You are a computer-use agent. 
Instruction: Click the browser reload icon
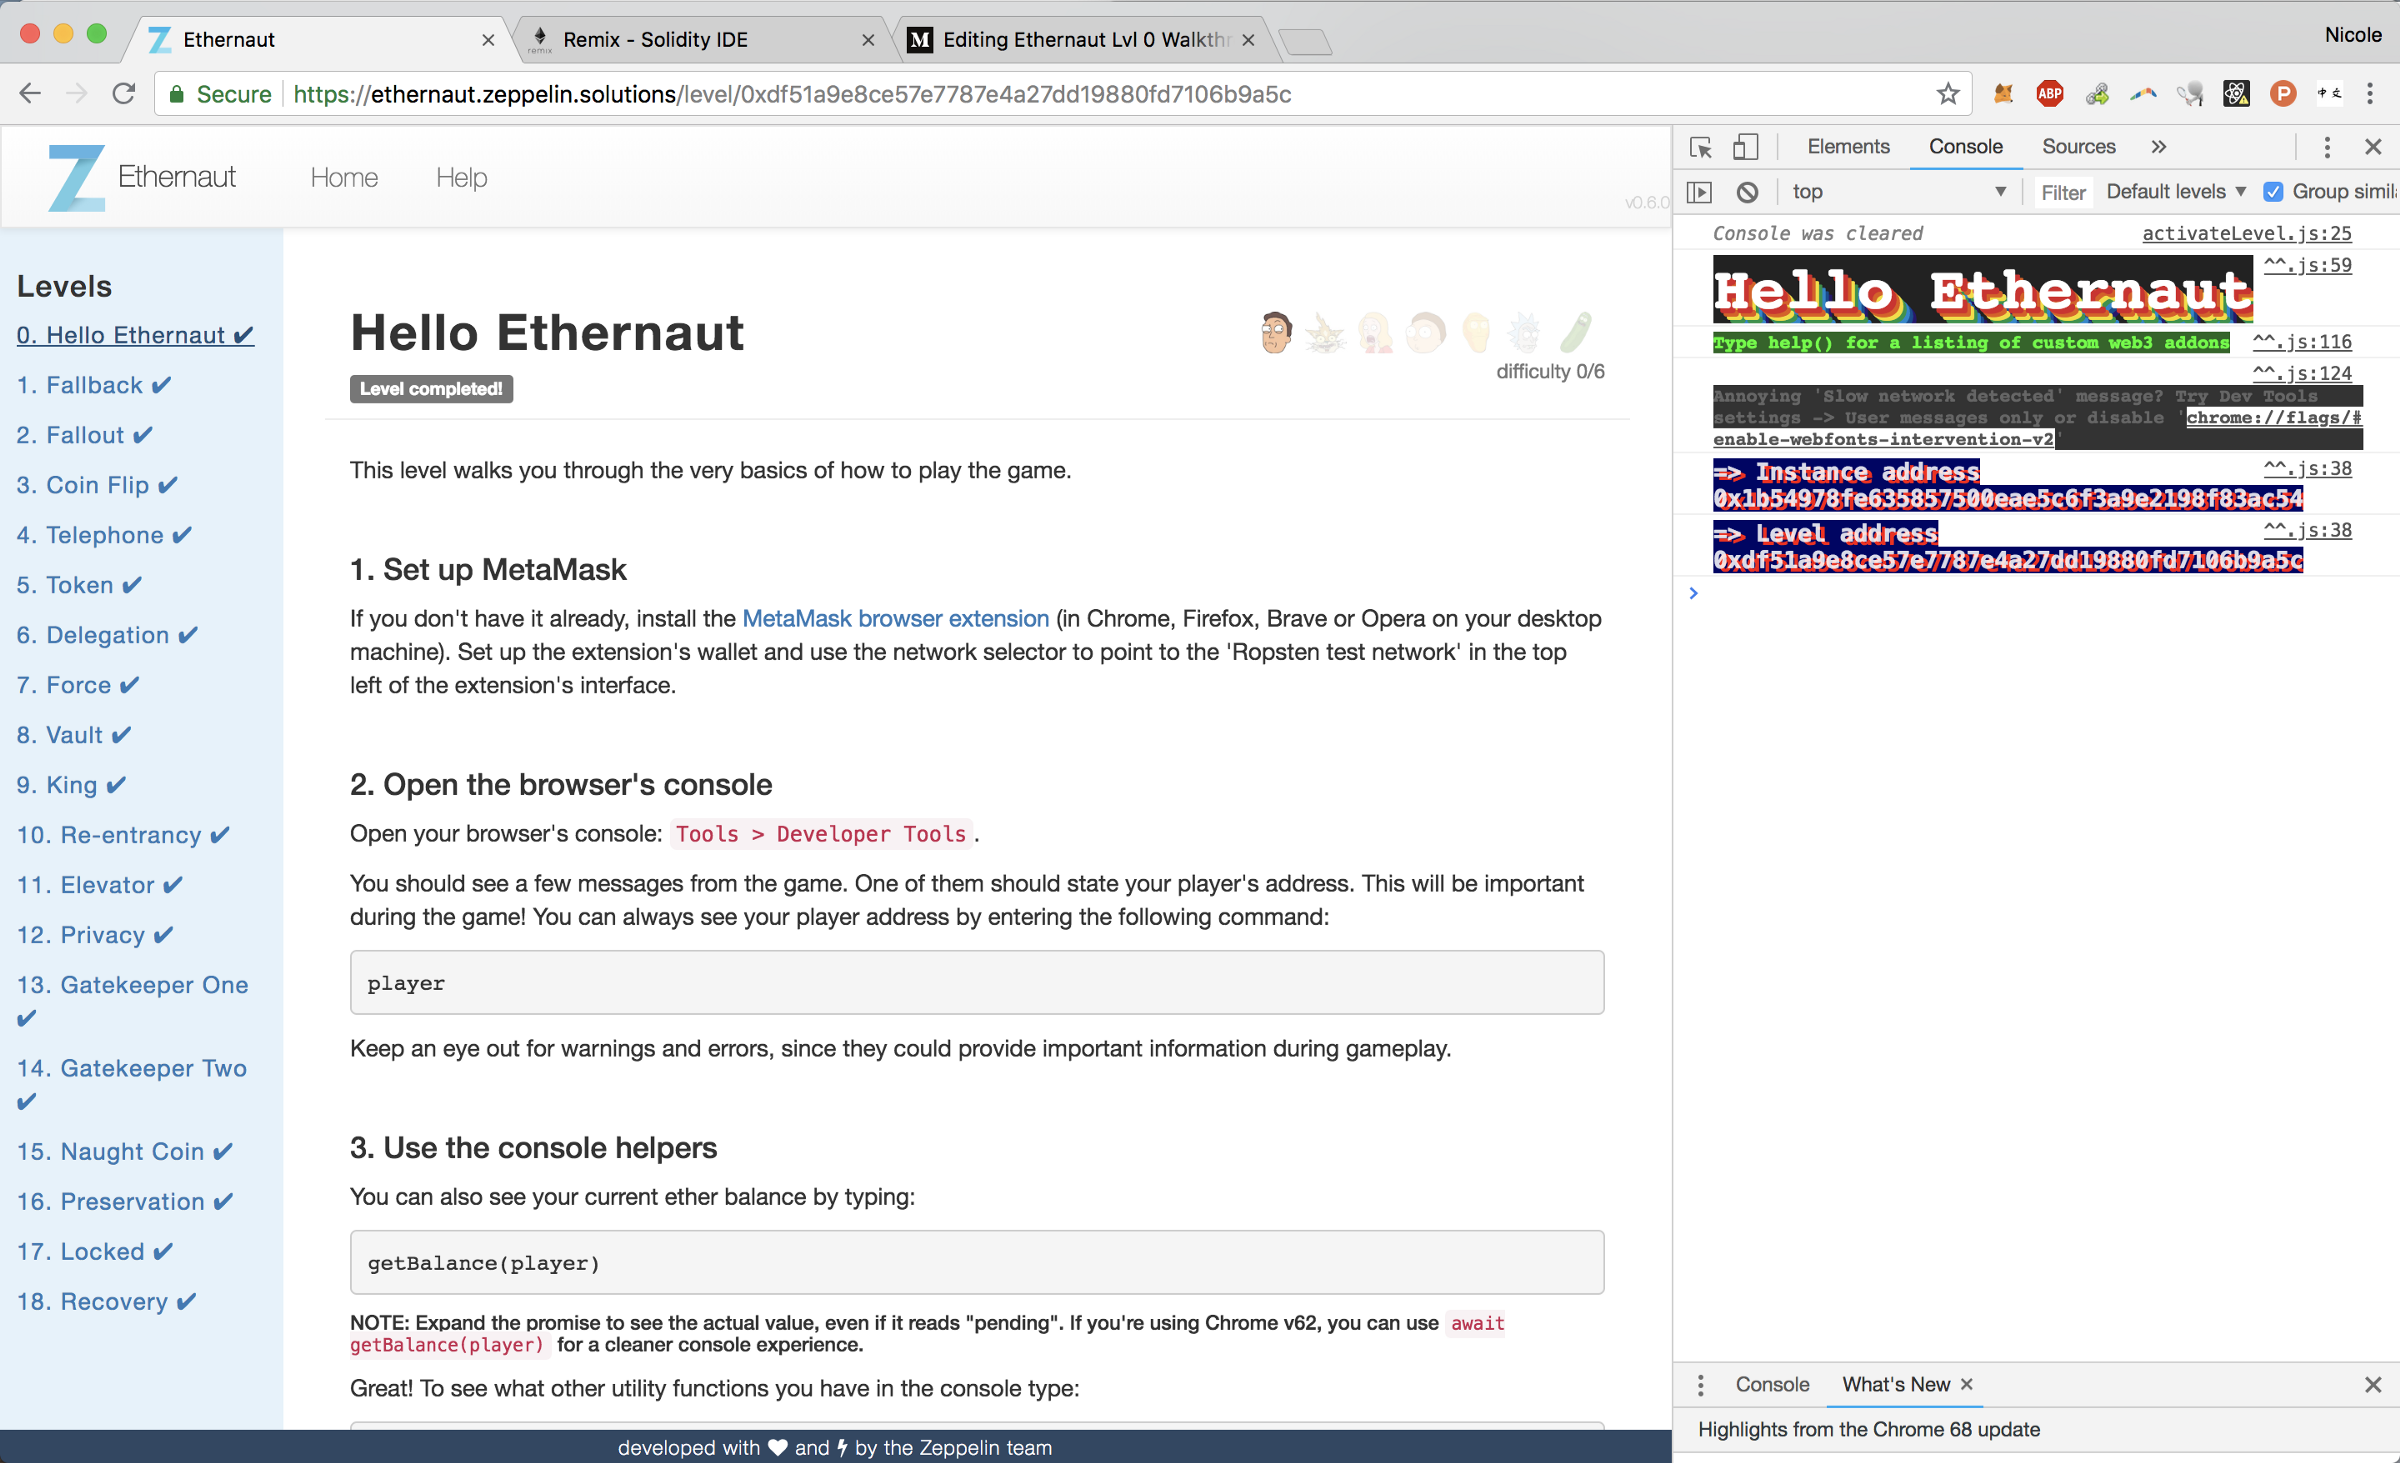pos(124,94)
